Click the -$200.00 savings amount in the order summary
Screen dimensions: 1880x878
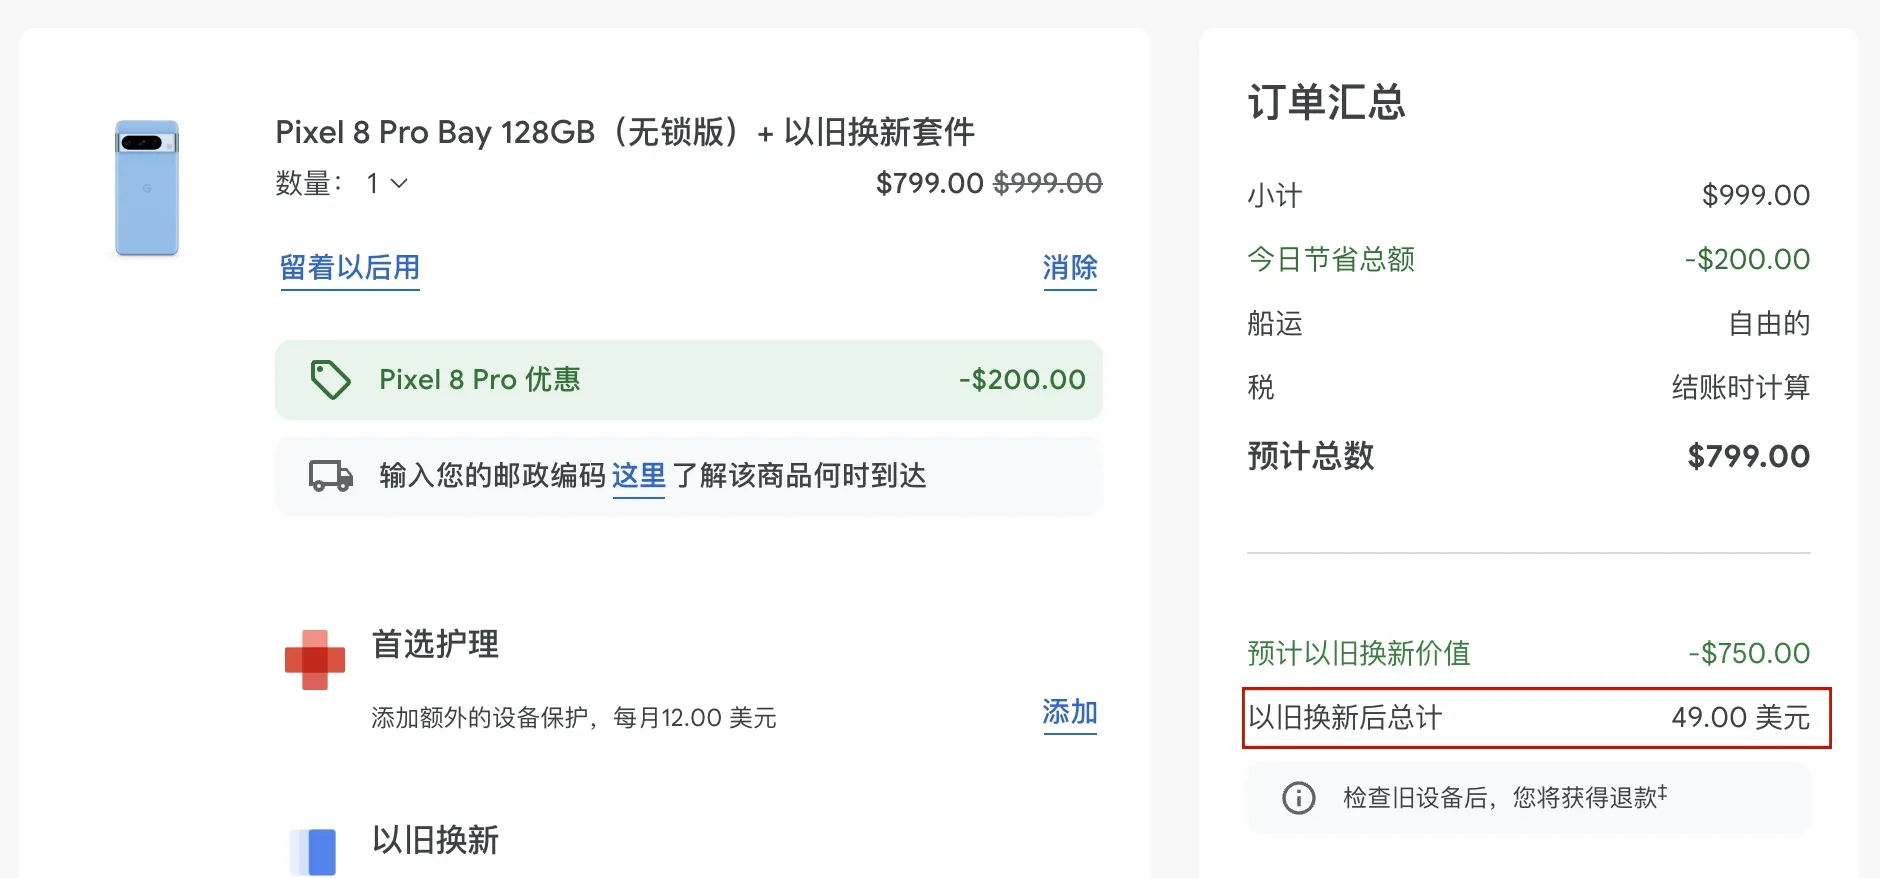(1748, 259)
